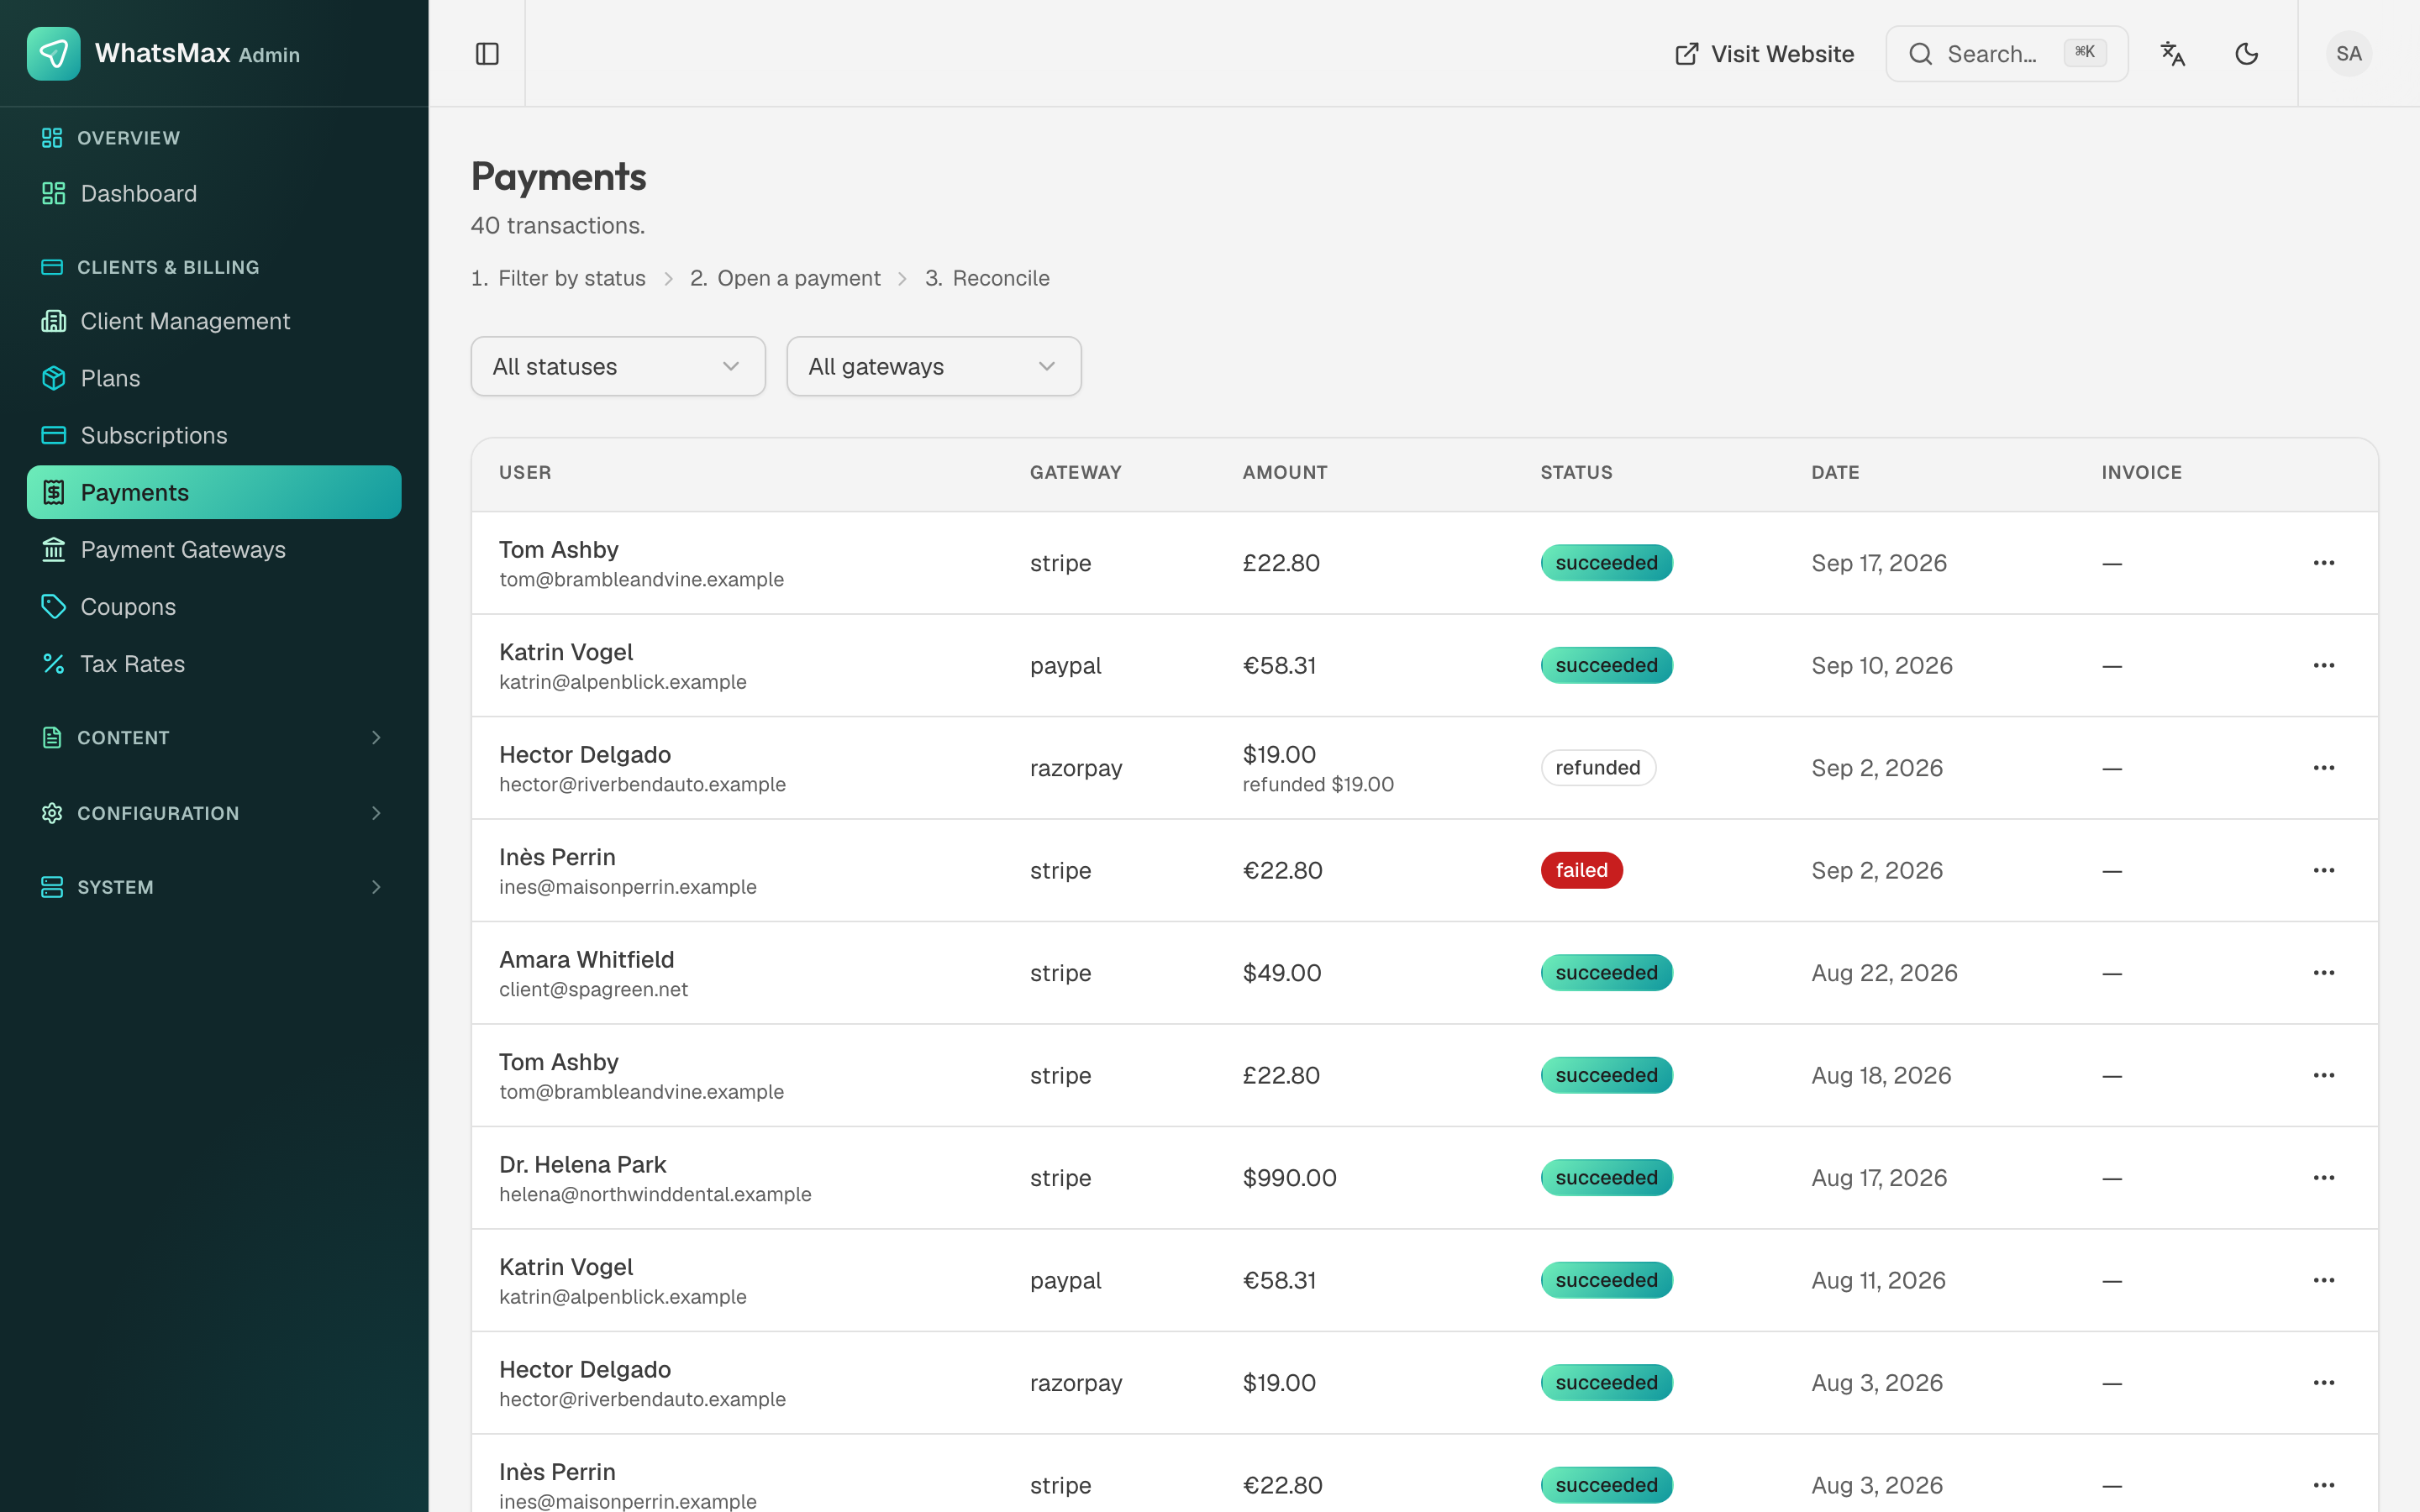Open actions menu for Tom Ashby Sep 17
The width and height of the screenshot is (2420, 1512).
[2323, 563]
